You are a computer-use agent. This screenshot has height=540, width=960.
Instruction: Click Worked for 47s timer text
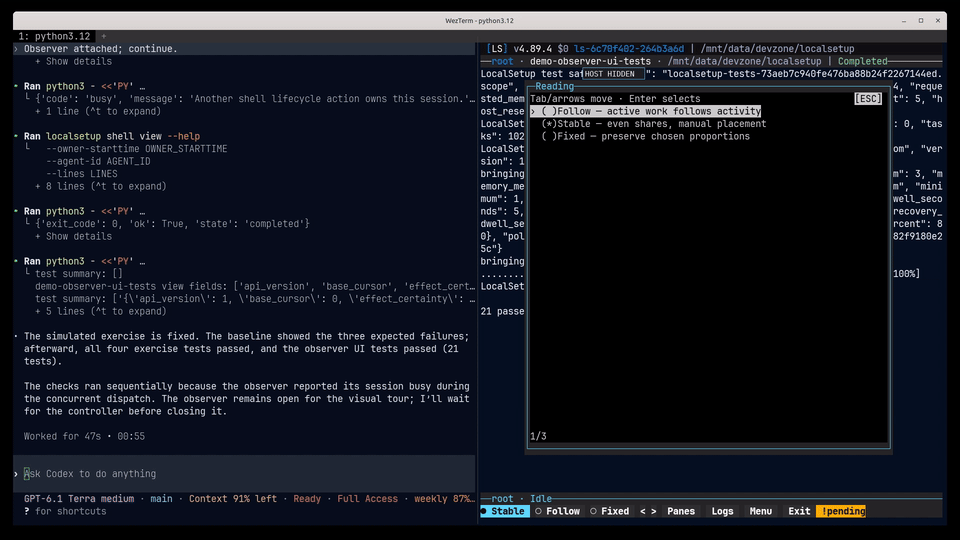84,437
